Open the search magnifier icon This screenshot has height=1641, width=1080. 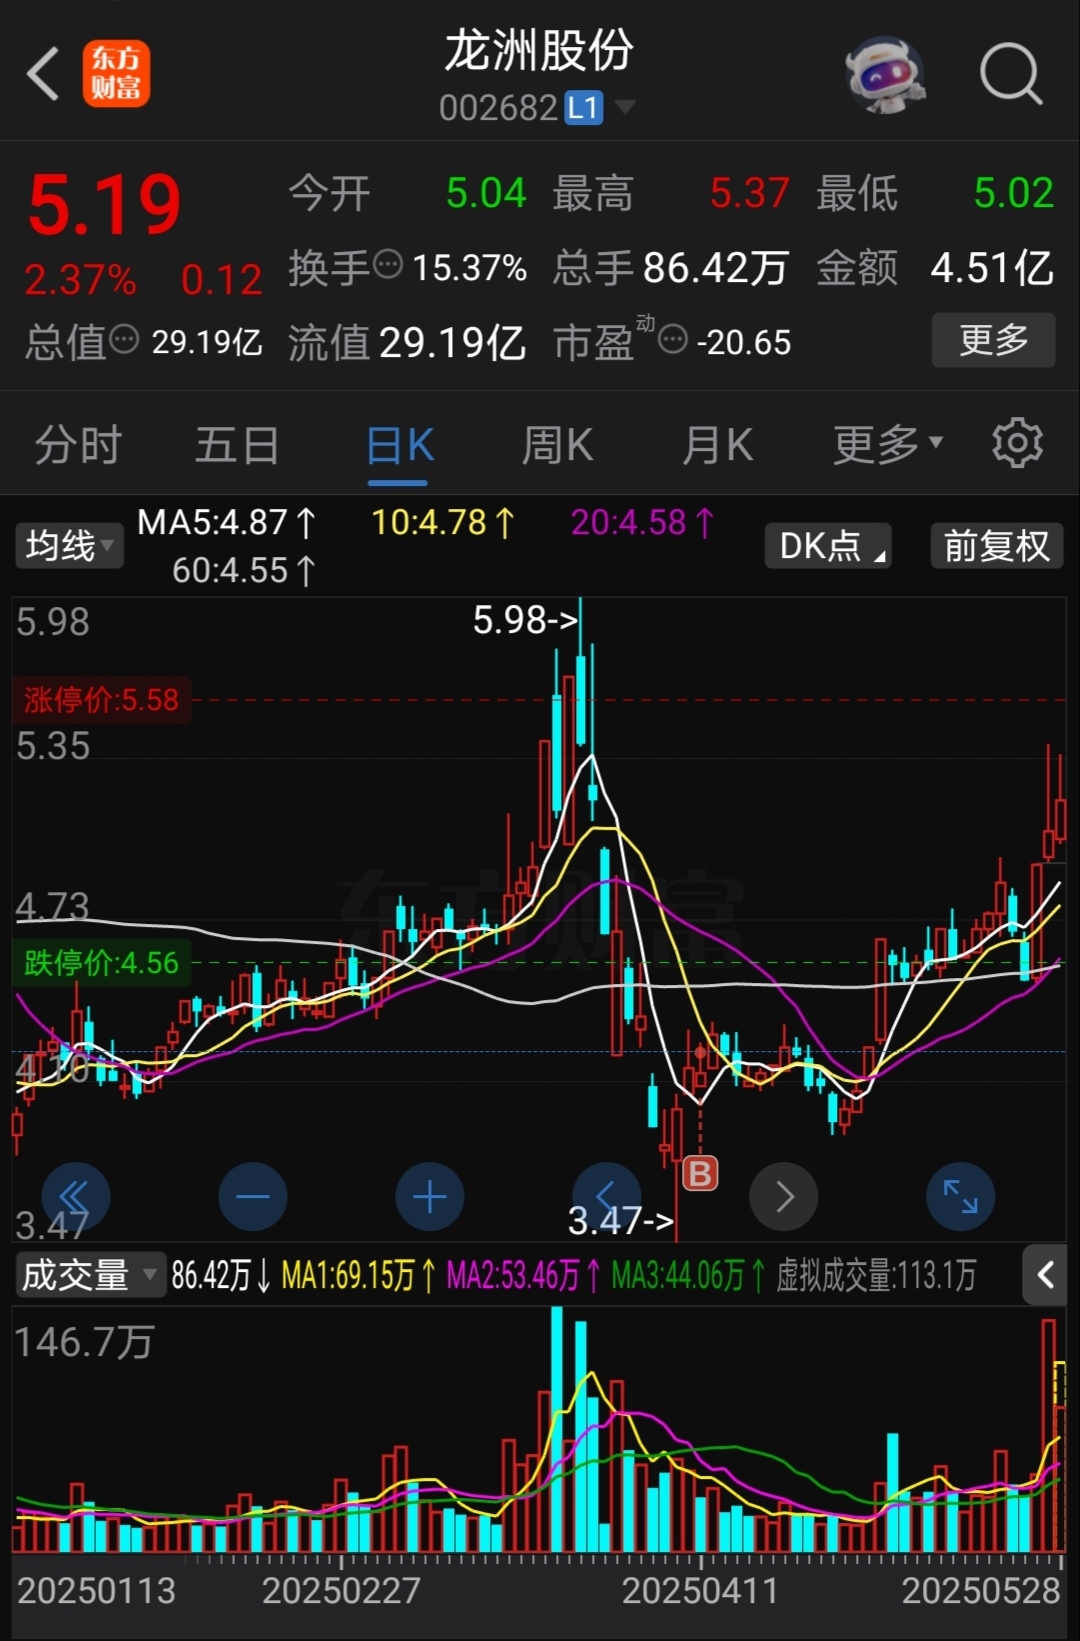click(1010, 74)
